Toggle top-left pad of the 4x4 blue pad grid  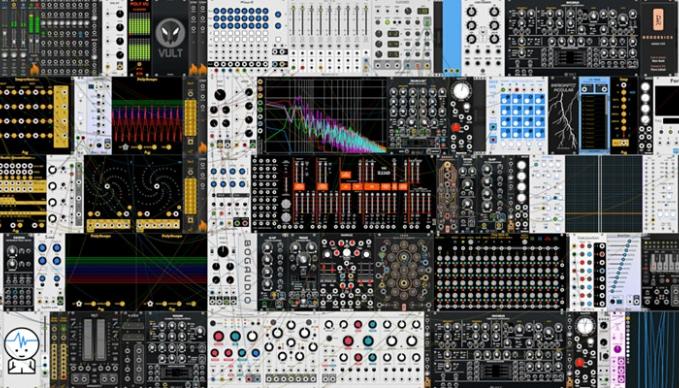[x=506, y=100]
